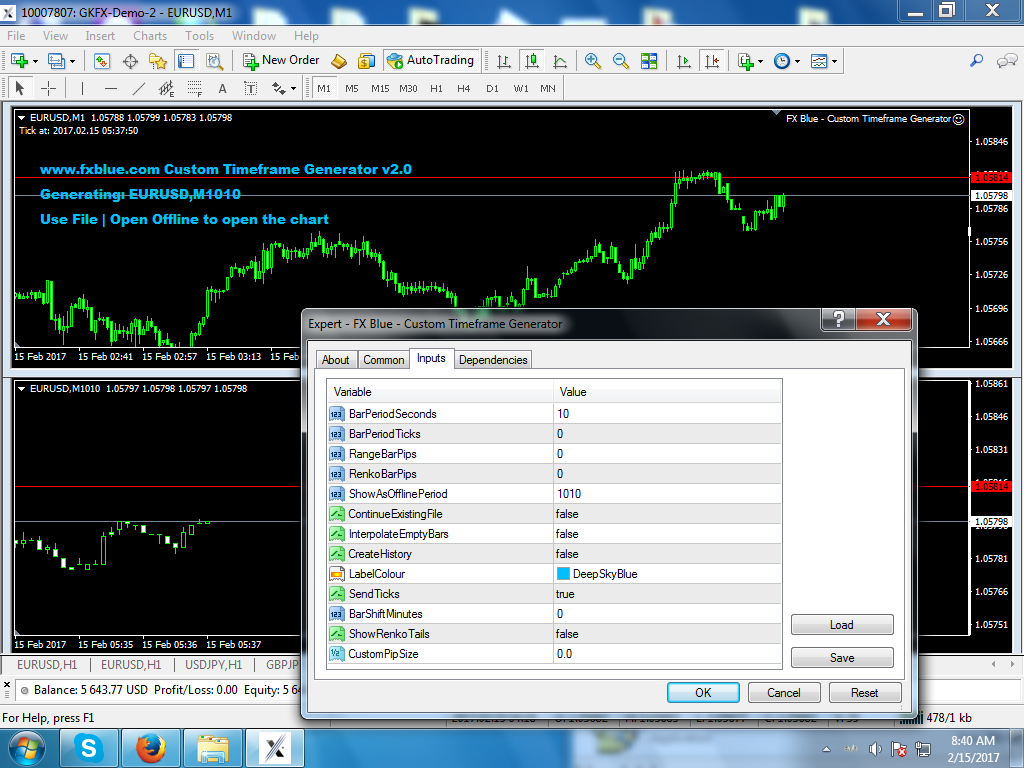Click the Zoom In magnifier icon

[592, 61]
